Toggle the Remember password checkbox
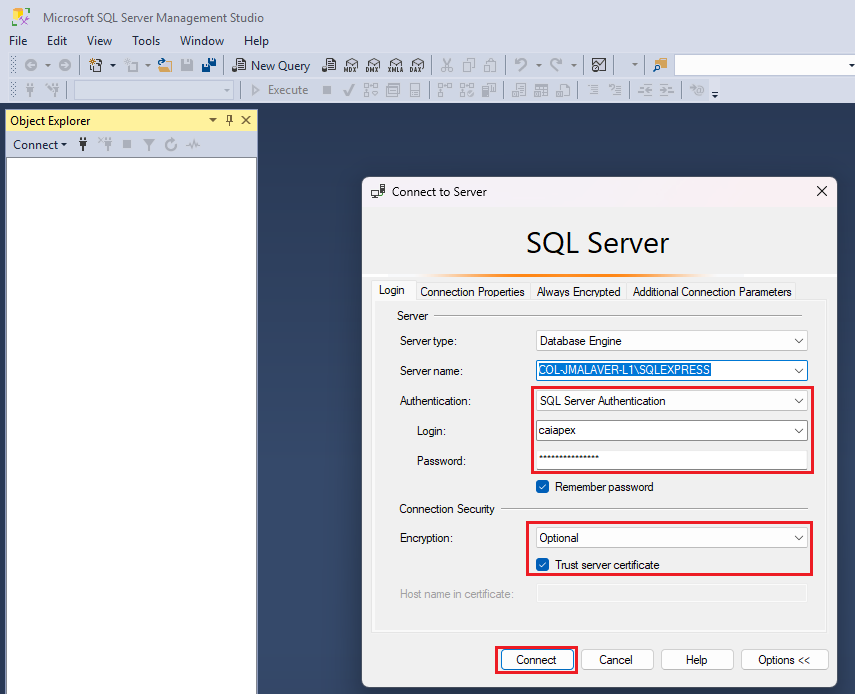This screenshot has width=855, height=694. pos(543,487)
